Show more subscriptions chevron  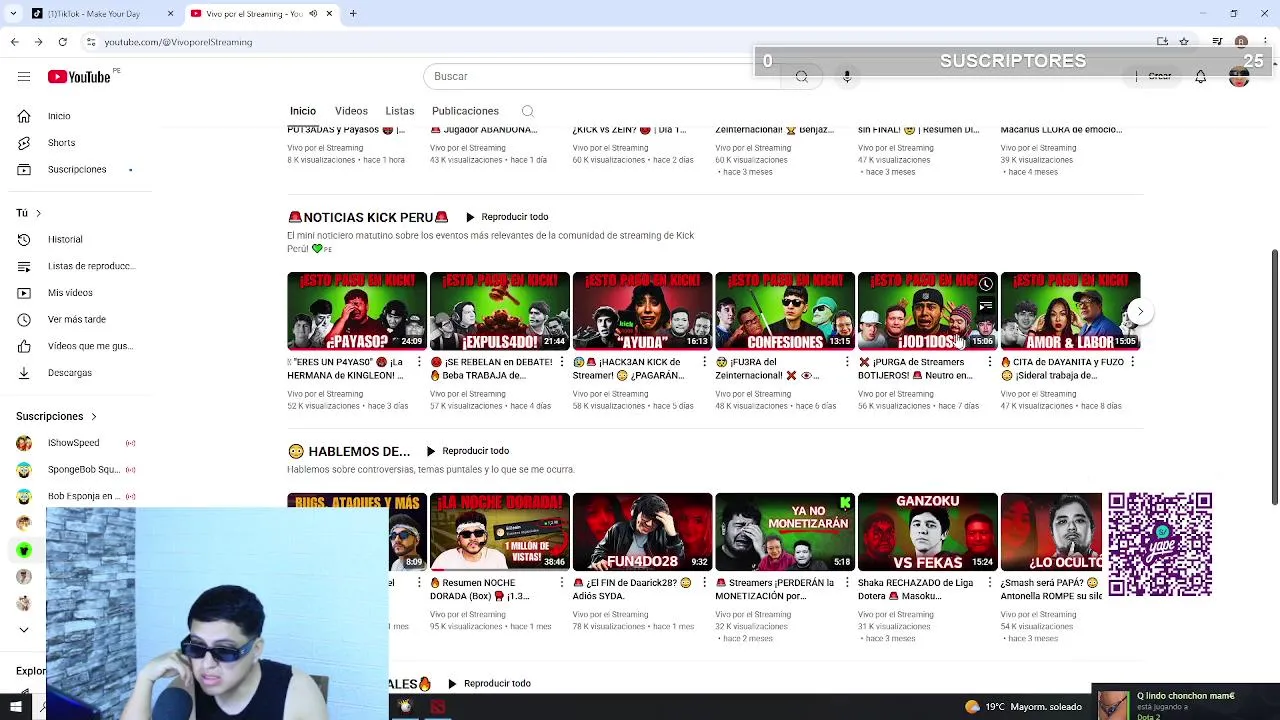point(24,630)
